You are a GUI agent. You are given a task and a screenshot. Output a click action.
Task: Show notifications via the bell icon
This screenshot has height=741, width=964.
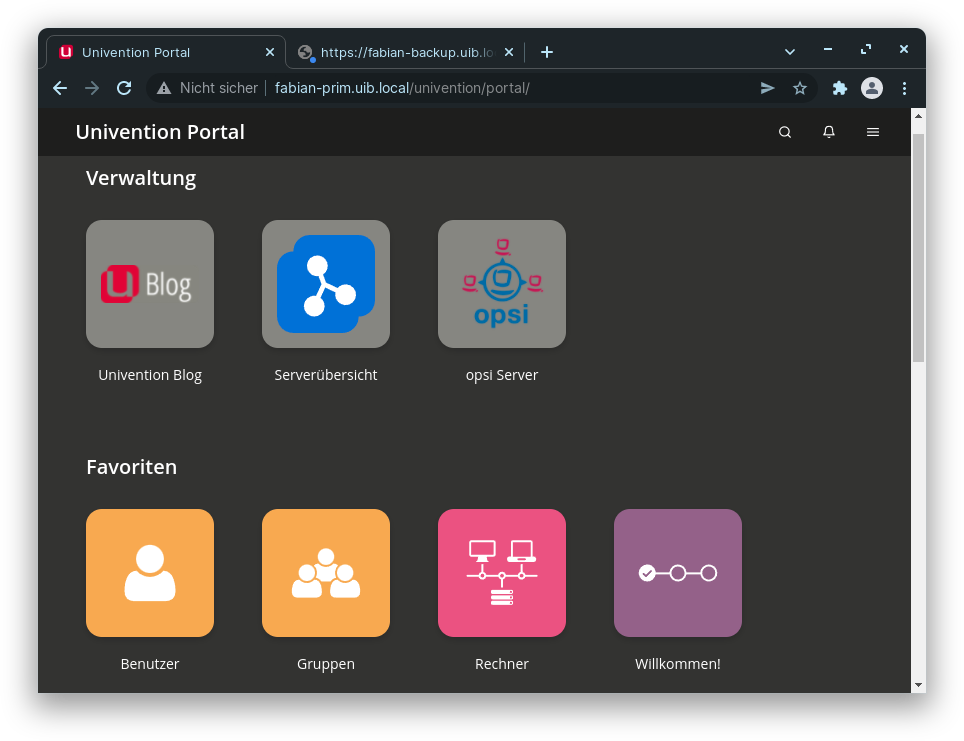click(829, 132)
